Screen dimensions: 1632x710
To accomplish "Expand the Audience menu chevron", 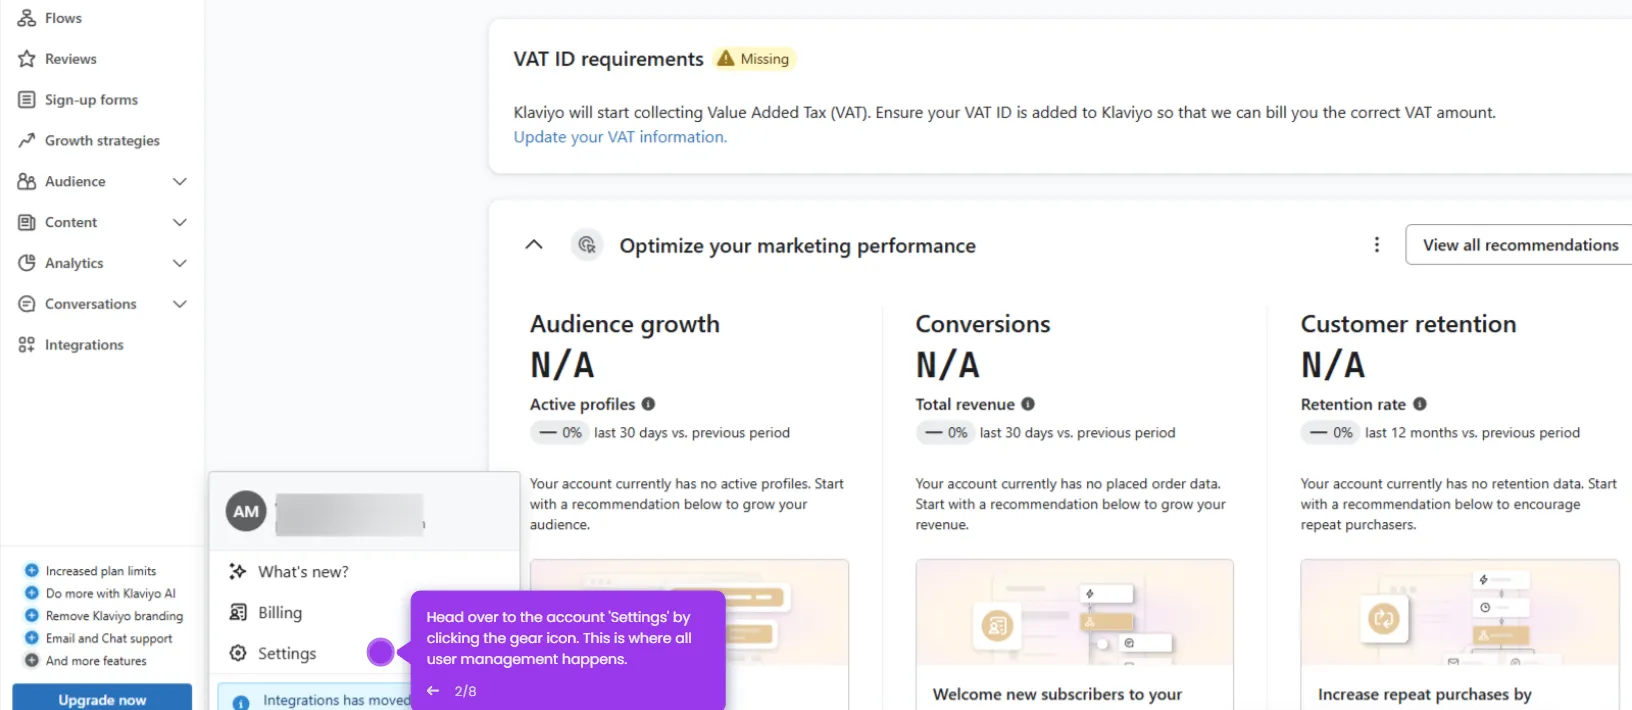I will click(180, 182).
